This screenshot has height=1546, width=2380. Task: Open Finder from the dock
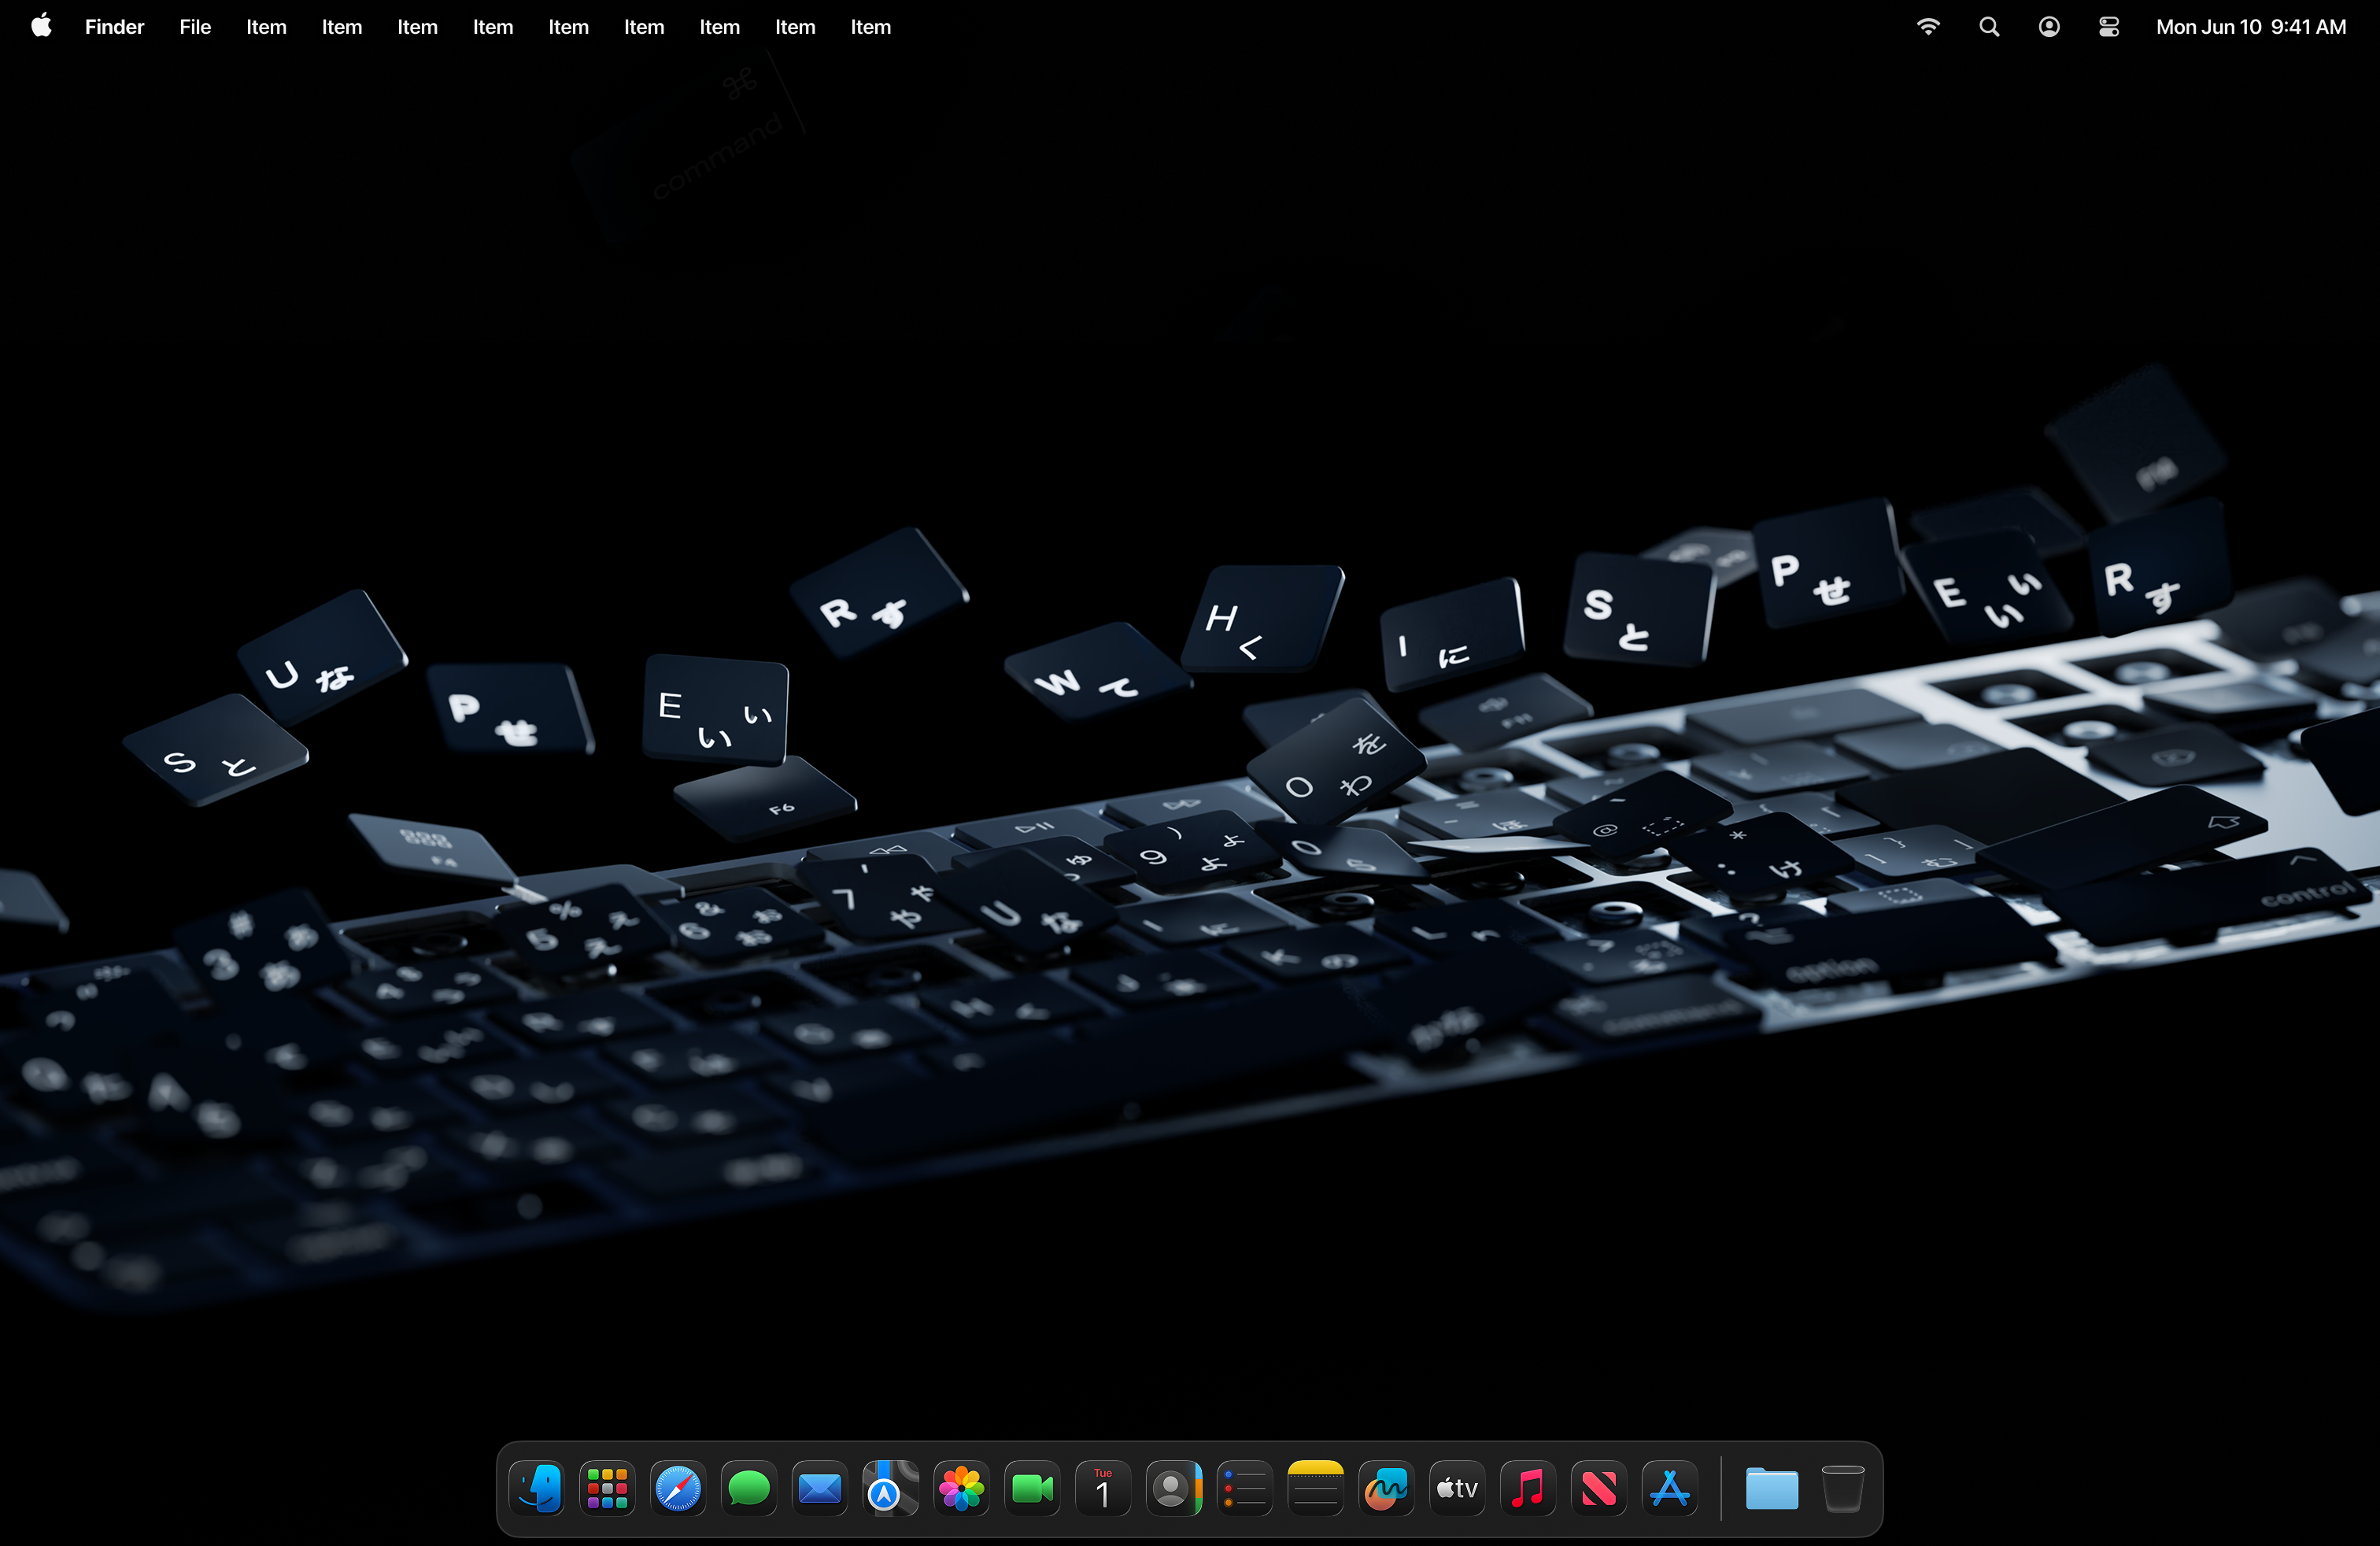click(537, 1489)
